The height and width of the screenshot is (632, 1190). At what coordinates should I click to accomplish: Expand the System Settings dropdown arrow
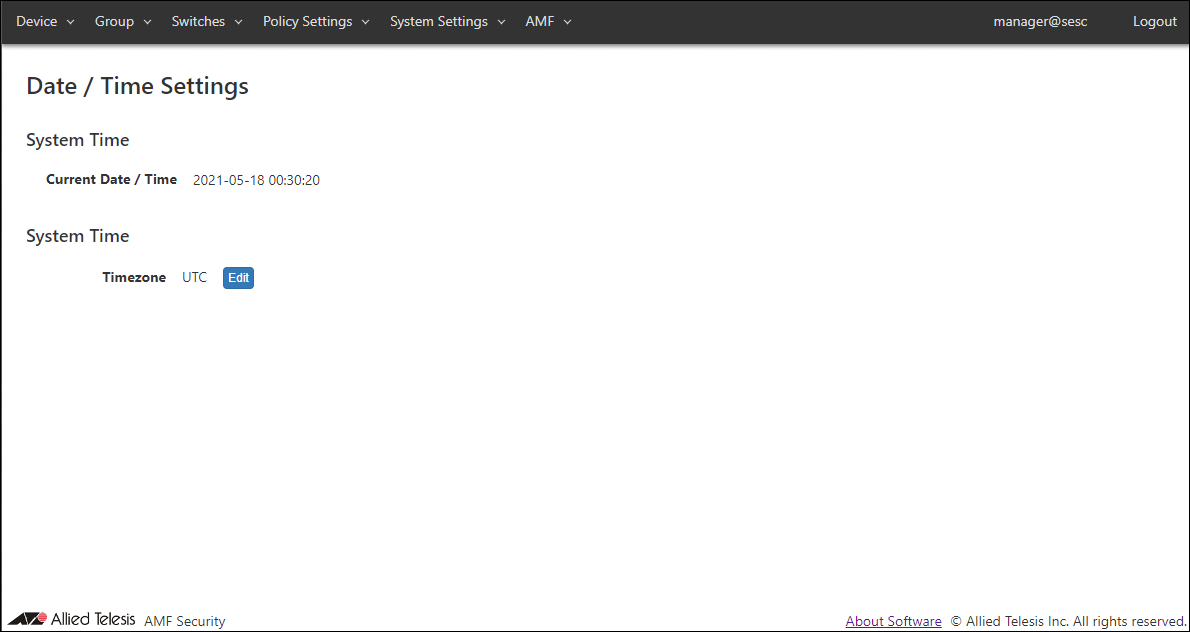[x=502, y=22]
